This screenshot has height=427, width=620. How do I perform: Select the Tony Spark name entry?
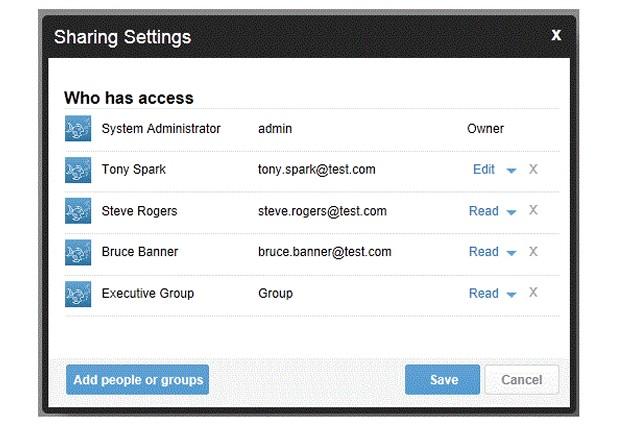(x=134, y=170)
